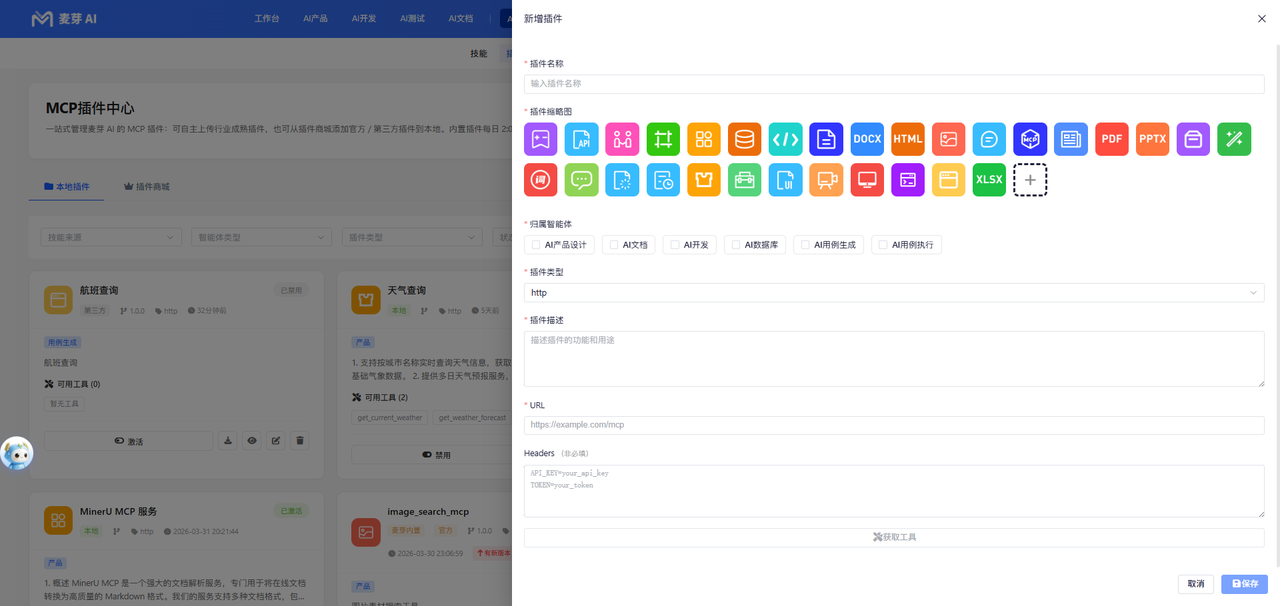The image size is (1280, 606).
Task: Tick the AI开发 agent checkbox
Action: point(675,245)
